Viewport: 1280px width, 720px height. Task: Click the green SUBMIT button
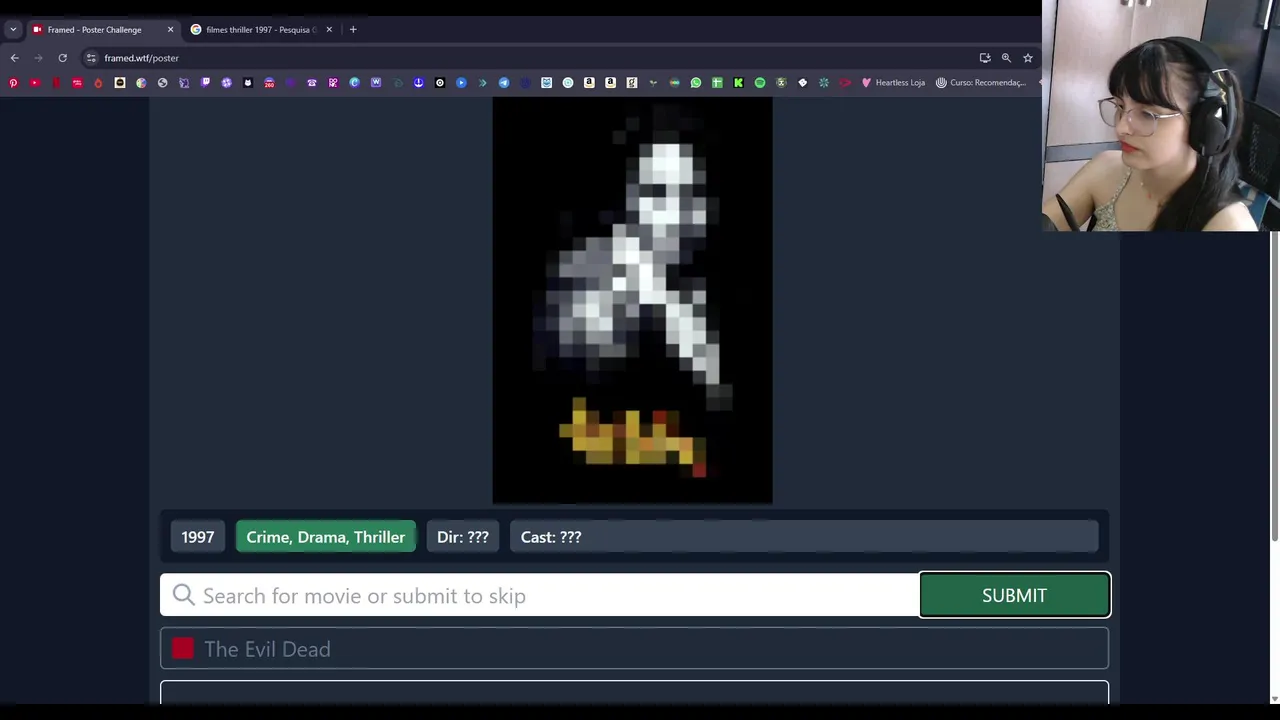coord(1014,595)
